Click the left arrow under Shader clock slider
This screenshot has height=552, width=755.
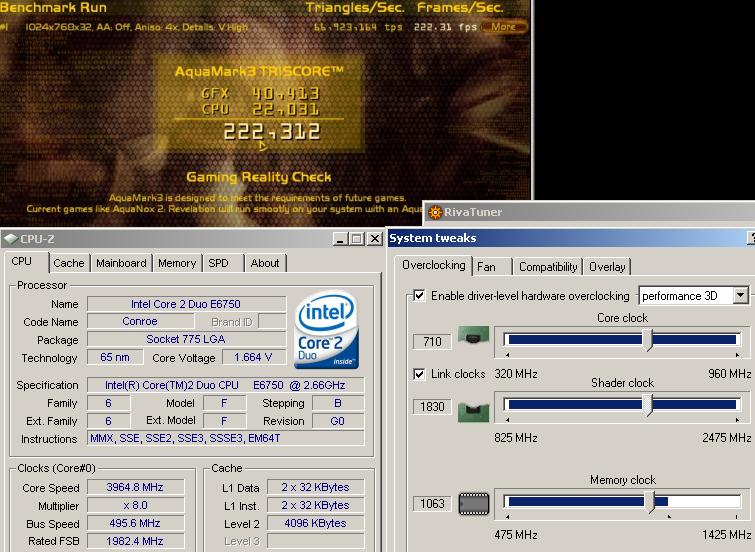coord(508,420)
